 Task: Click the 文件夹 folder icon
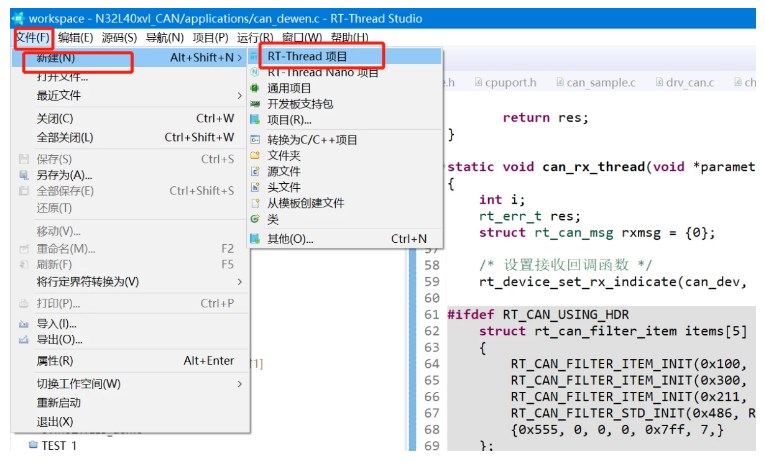(255, 156)
